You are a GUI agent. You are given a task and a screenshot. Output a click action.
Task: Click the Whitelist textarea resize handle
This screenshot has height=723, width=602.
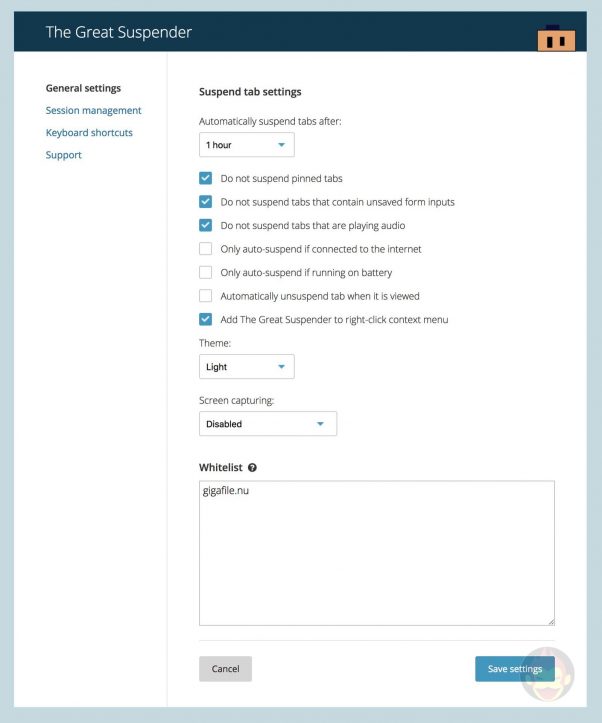(x=550, y=621)
